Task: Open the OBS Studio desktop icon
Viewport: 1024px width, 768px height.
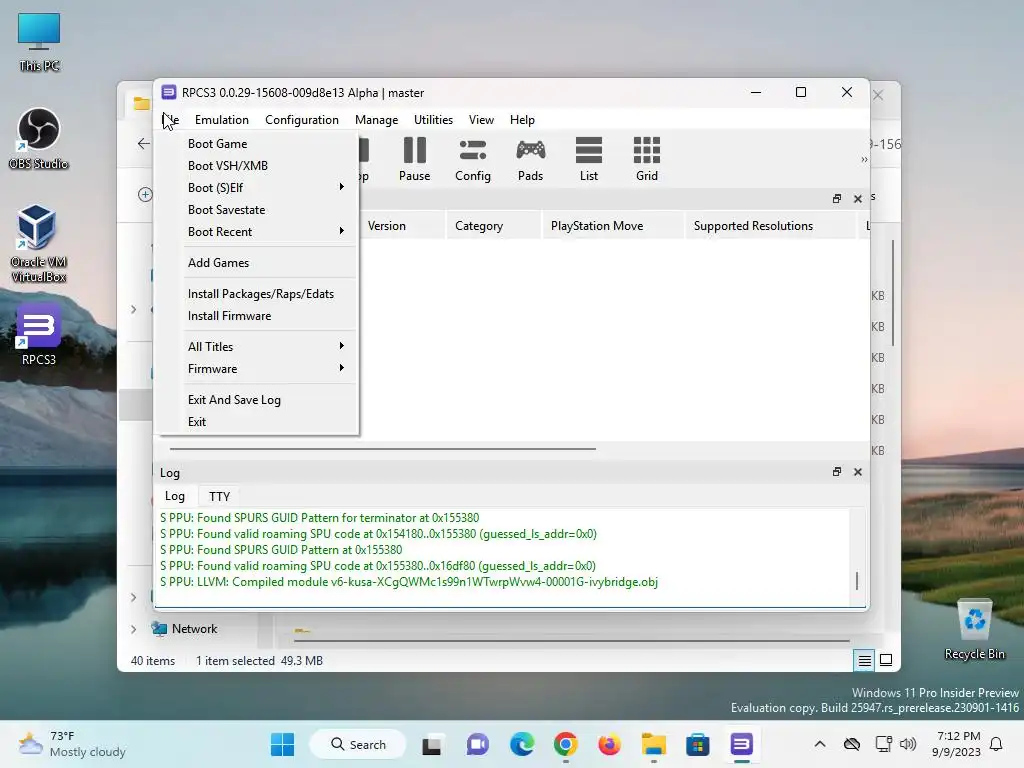Action: tap(39, 138)
